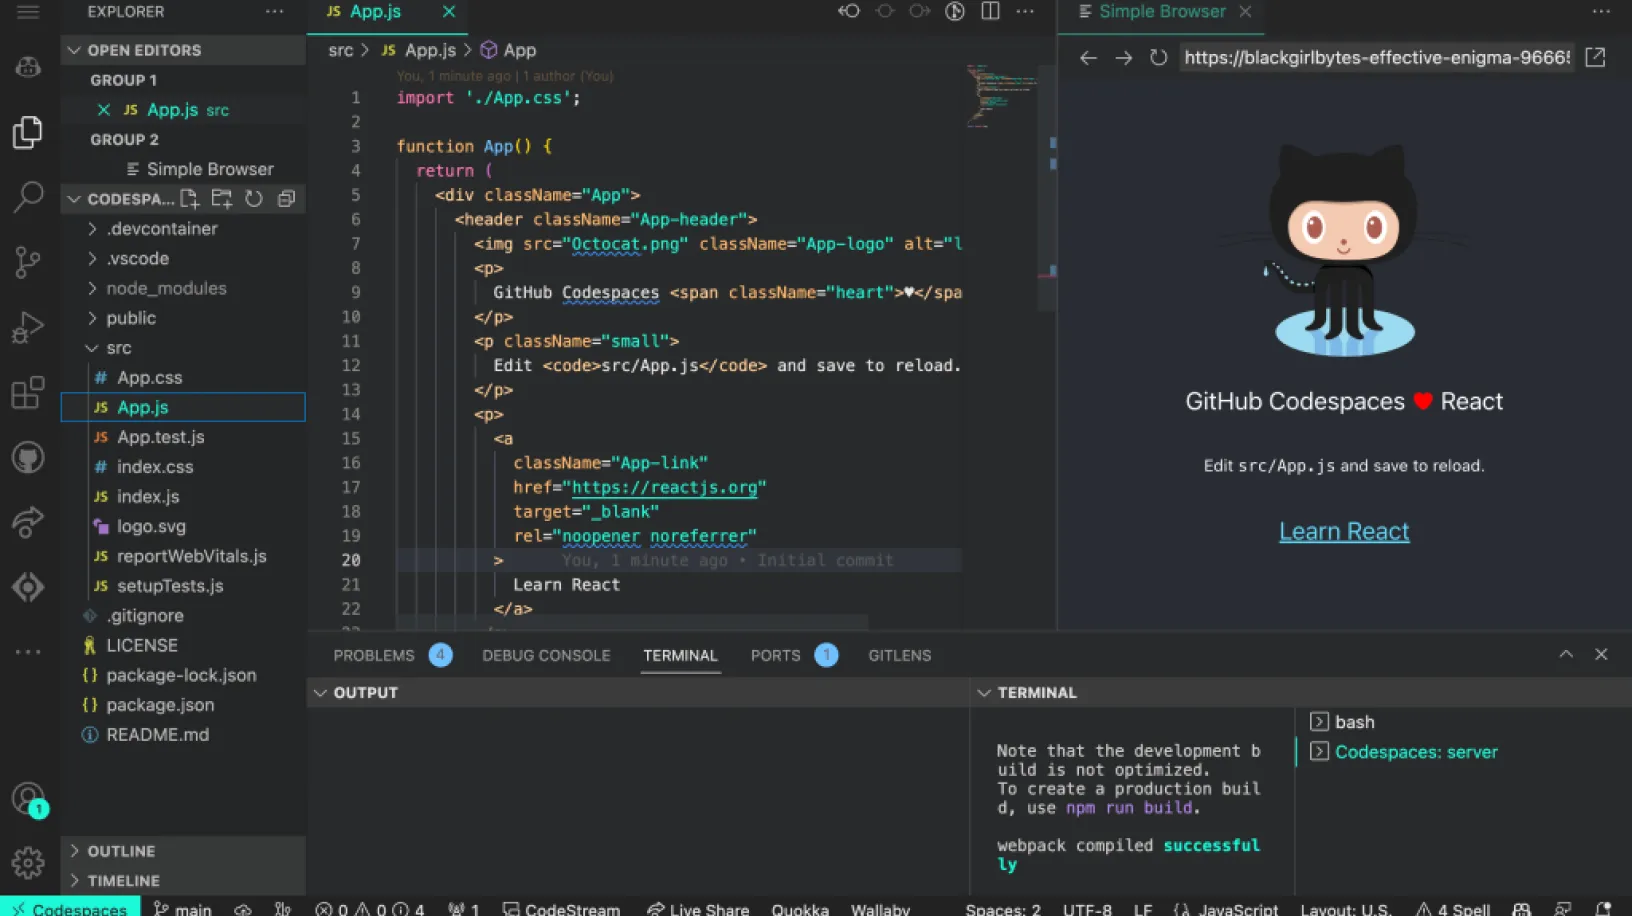The image size is (1632, 916).
Task: Toggle Live Share in status bar
Action: point(698,909)
